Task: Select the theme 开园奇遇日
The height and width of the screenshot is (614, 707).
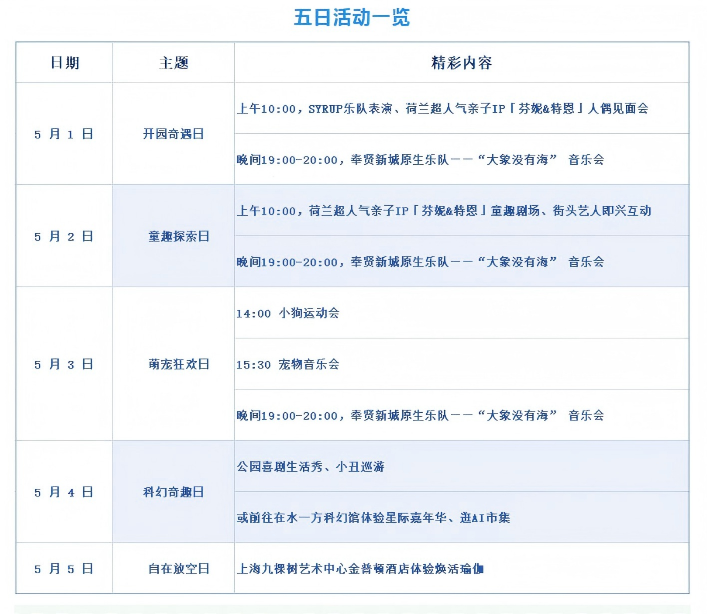Action: pyautogui.click(x=174, y=134)
